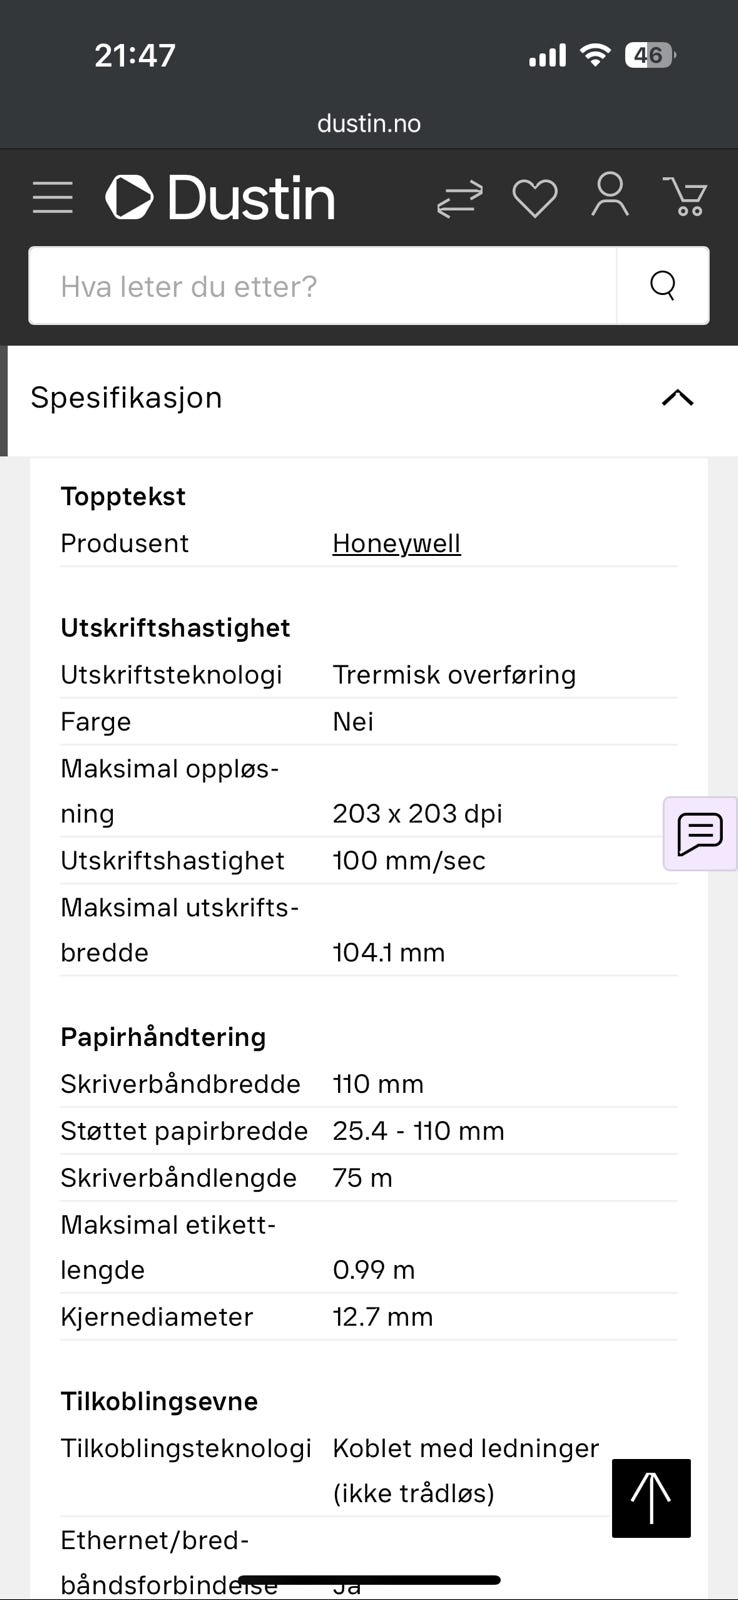The image size is (738, 1600).
Task: Tap the dustin.no address bar
Action: (x=369, y=124)
